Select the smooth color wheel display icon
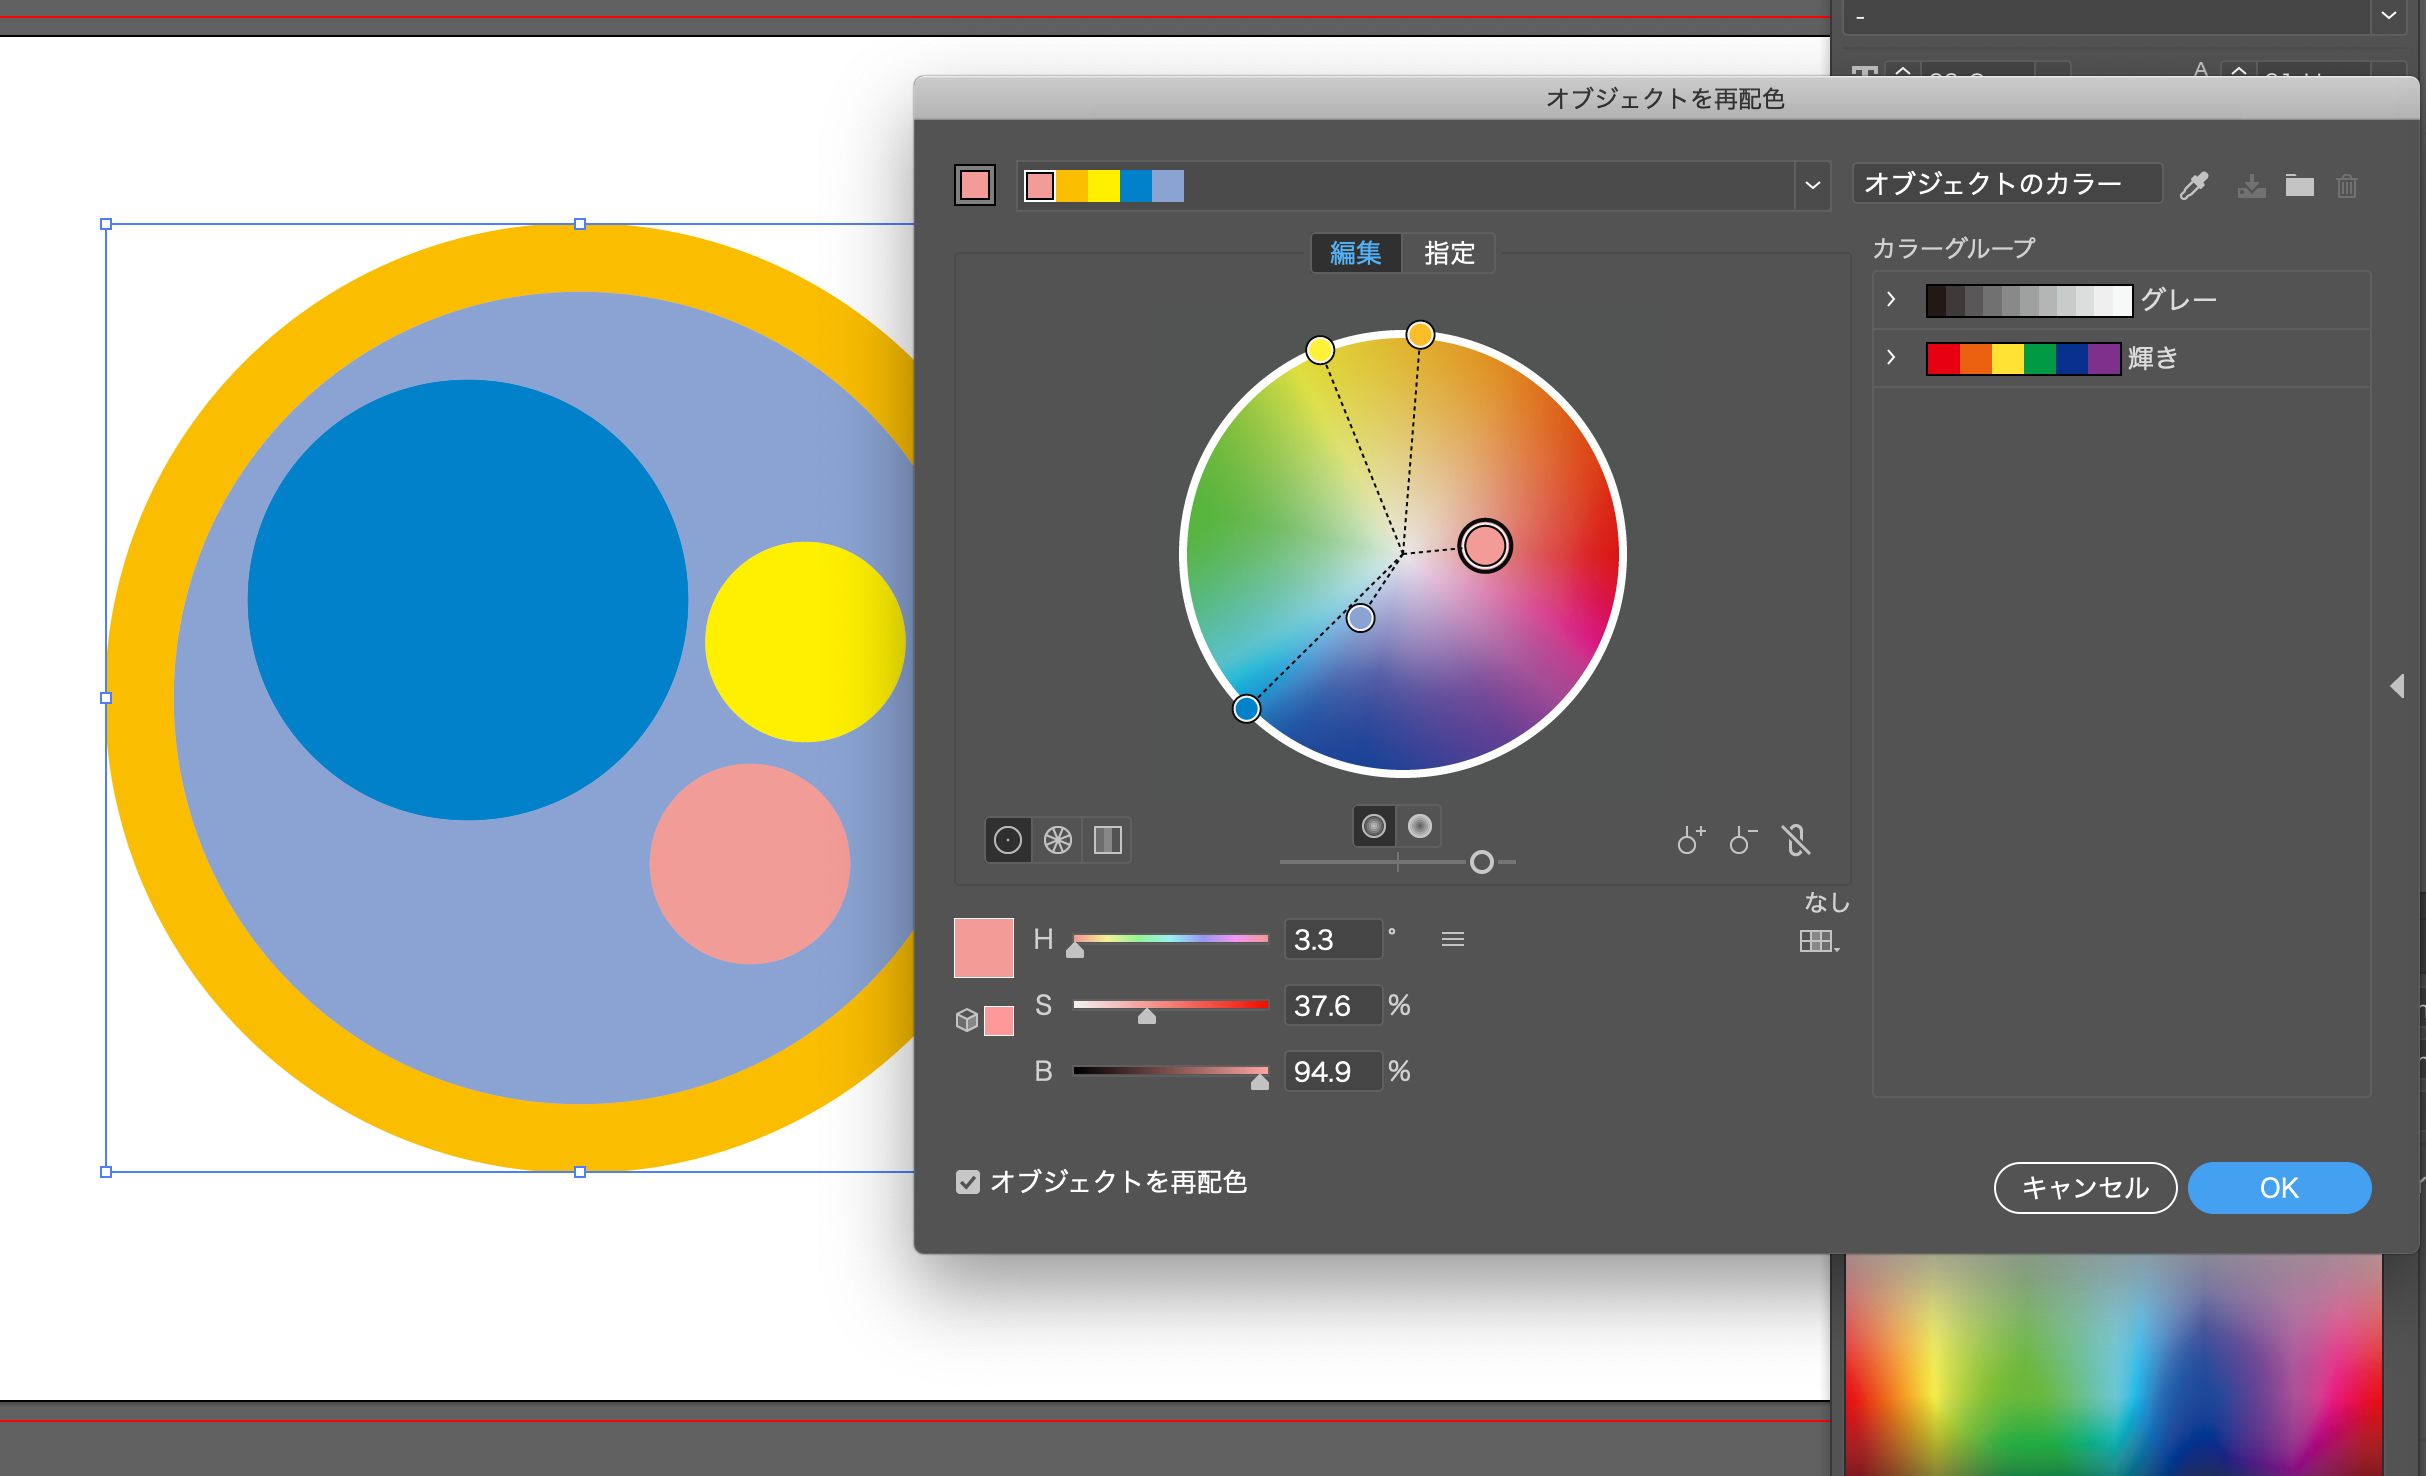 pyautogui.click(x=1008, y=840)
